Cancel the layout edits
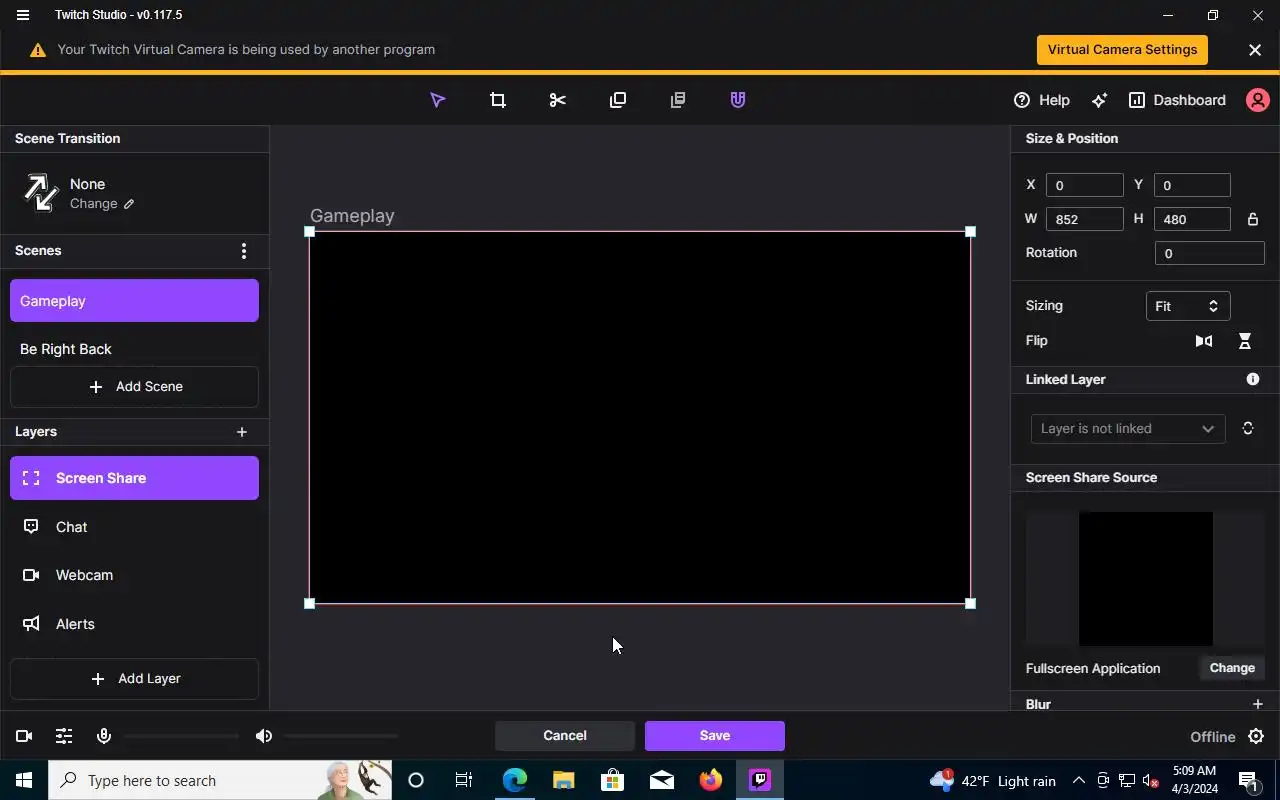 point(565,736)
